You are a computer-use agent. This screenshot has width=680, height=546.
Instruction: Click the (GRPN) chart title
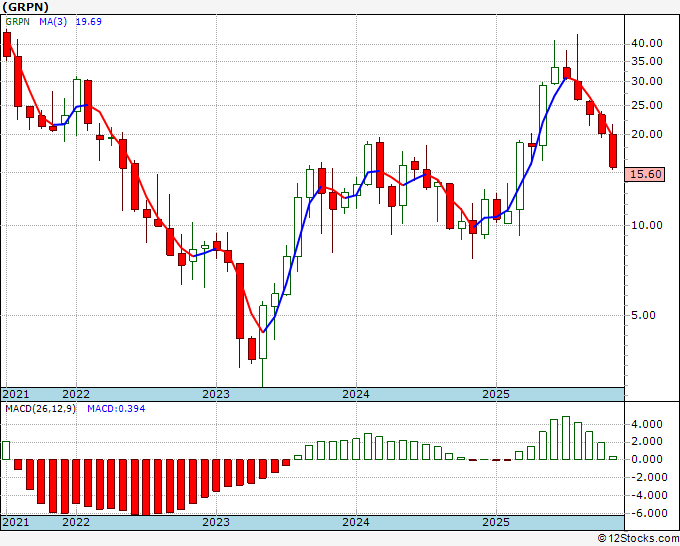pos(26,7)
